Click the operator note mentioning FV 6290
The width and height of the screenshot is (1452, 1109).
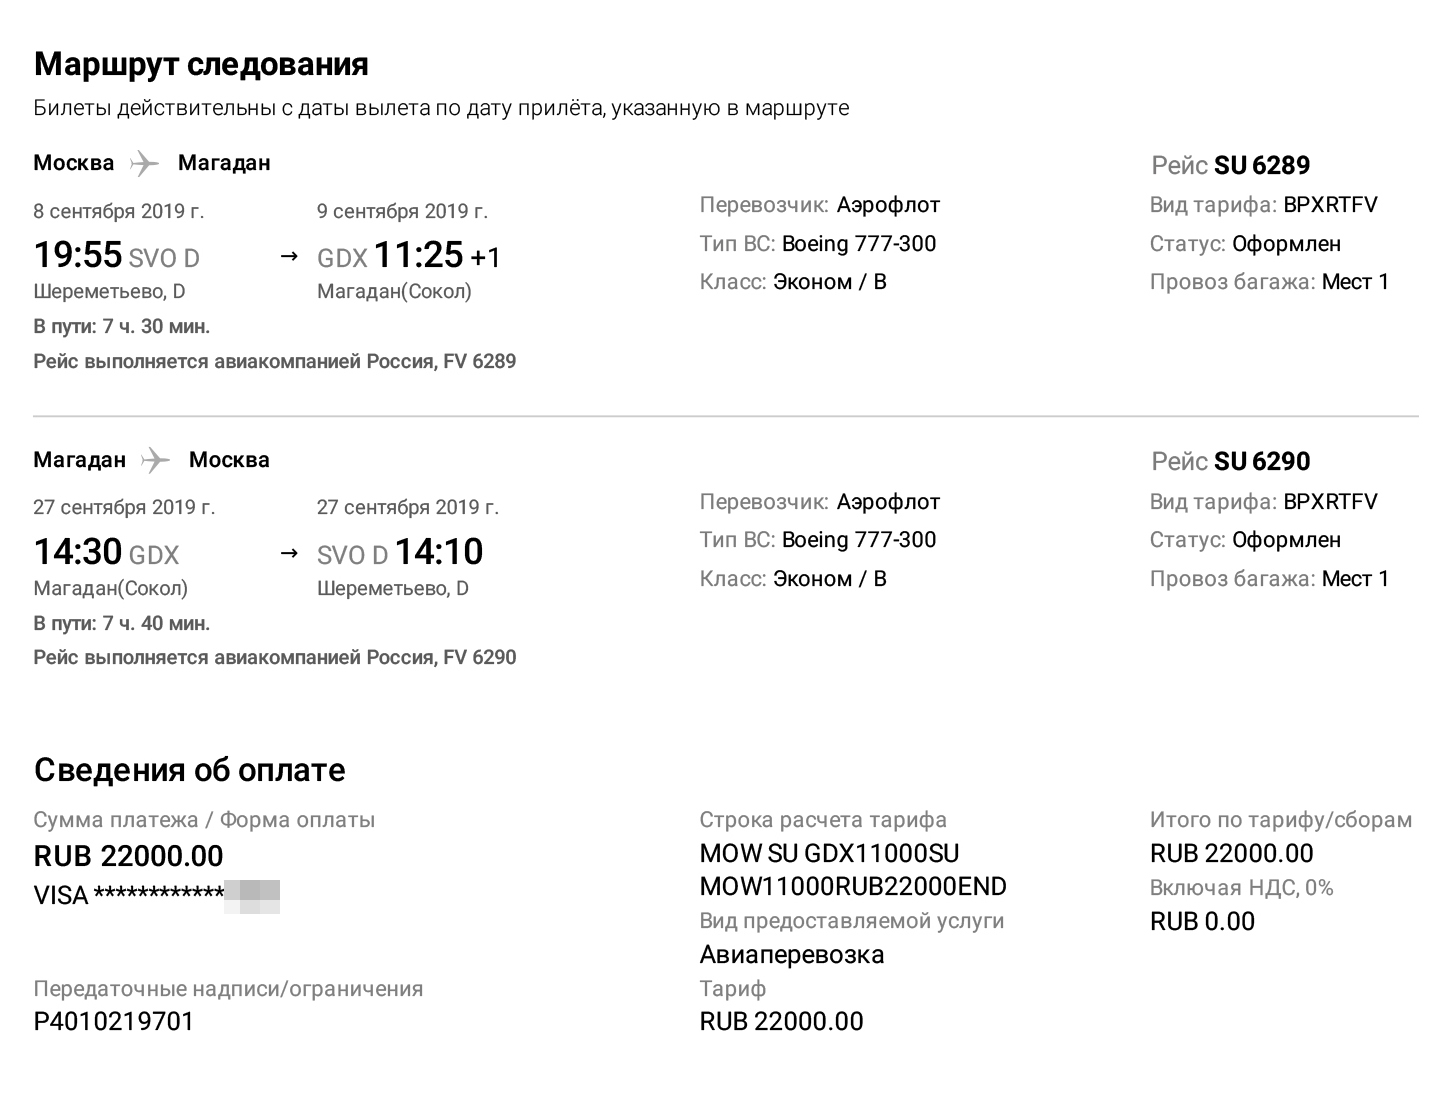(x=275, y=657)
